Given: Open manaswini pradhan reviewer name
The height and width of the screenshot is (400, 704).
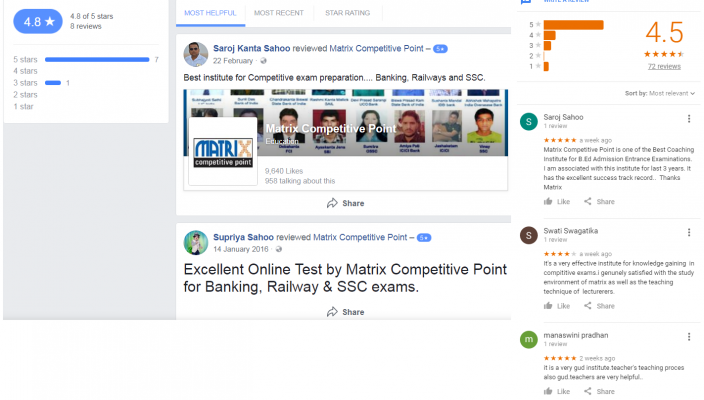Looking at the screenshot, I should (x=576, y=335).
